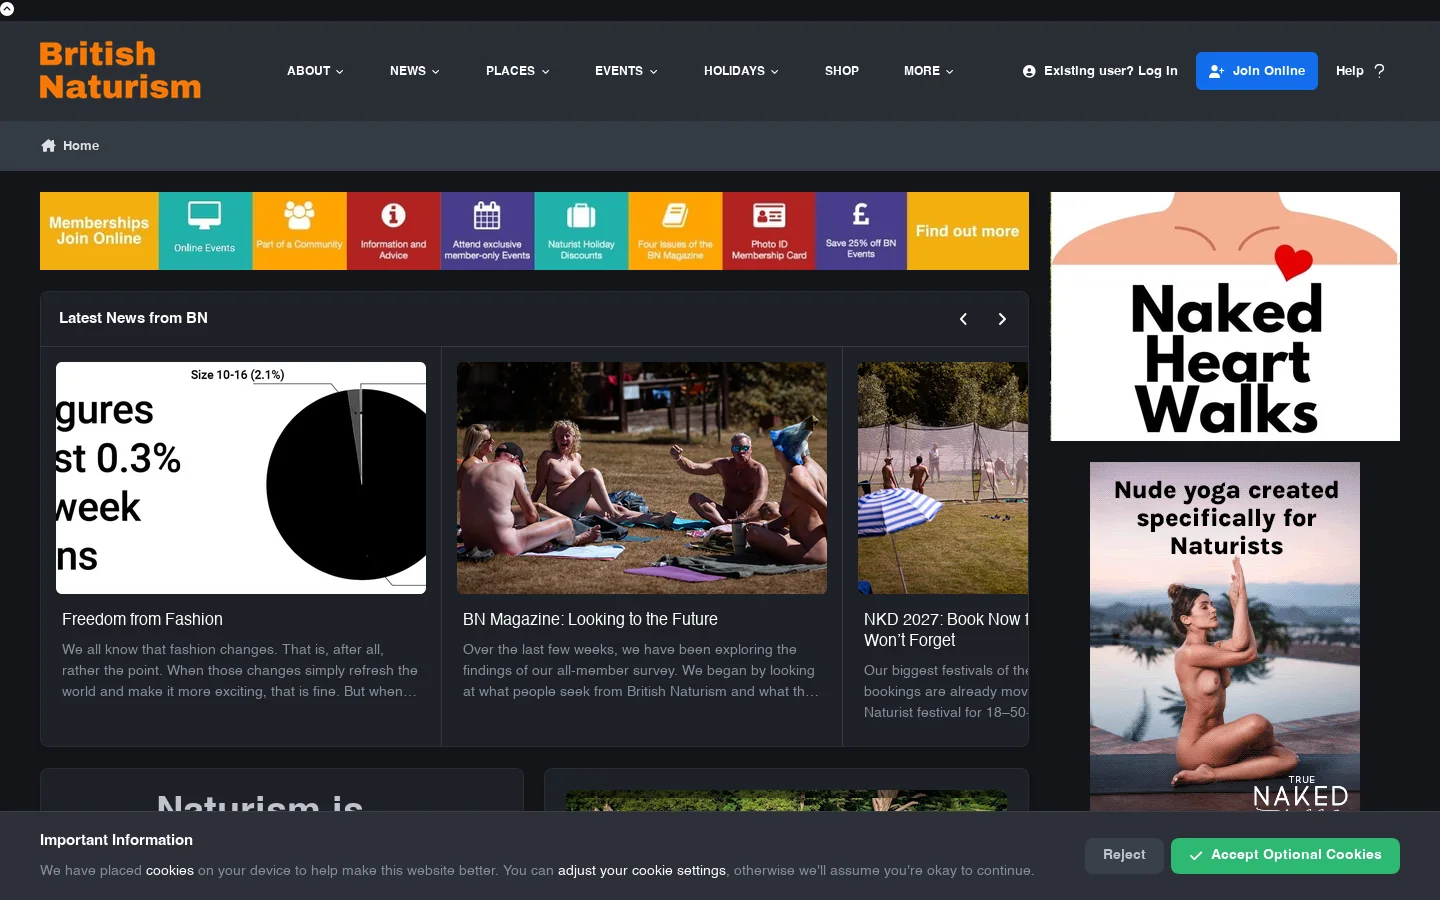Image resolution: width=1440 pixels, height=900 pixels.
Task: Open the Help link
Action: pos(1360,71)
